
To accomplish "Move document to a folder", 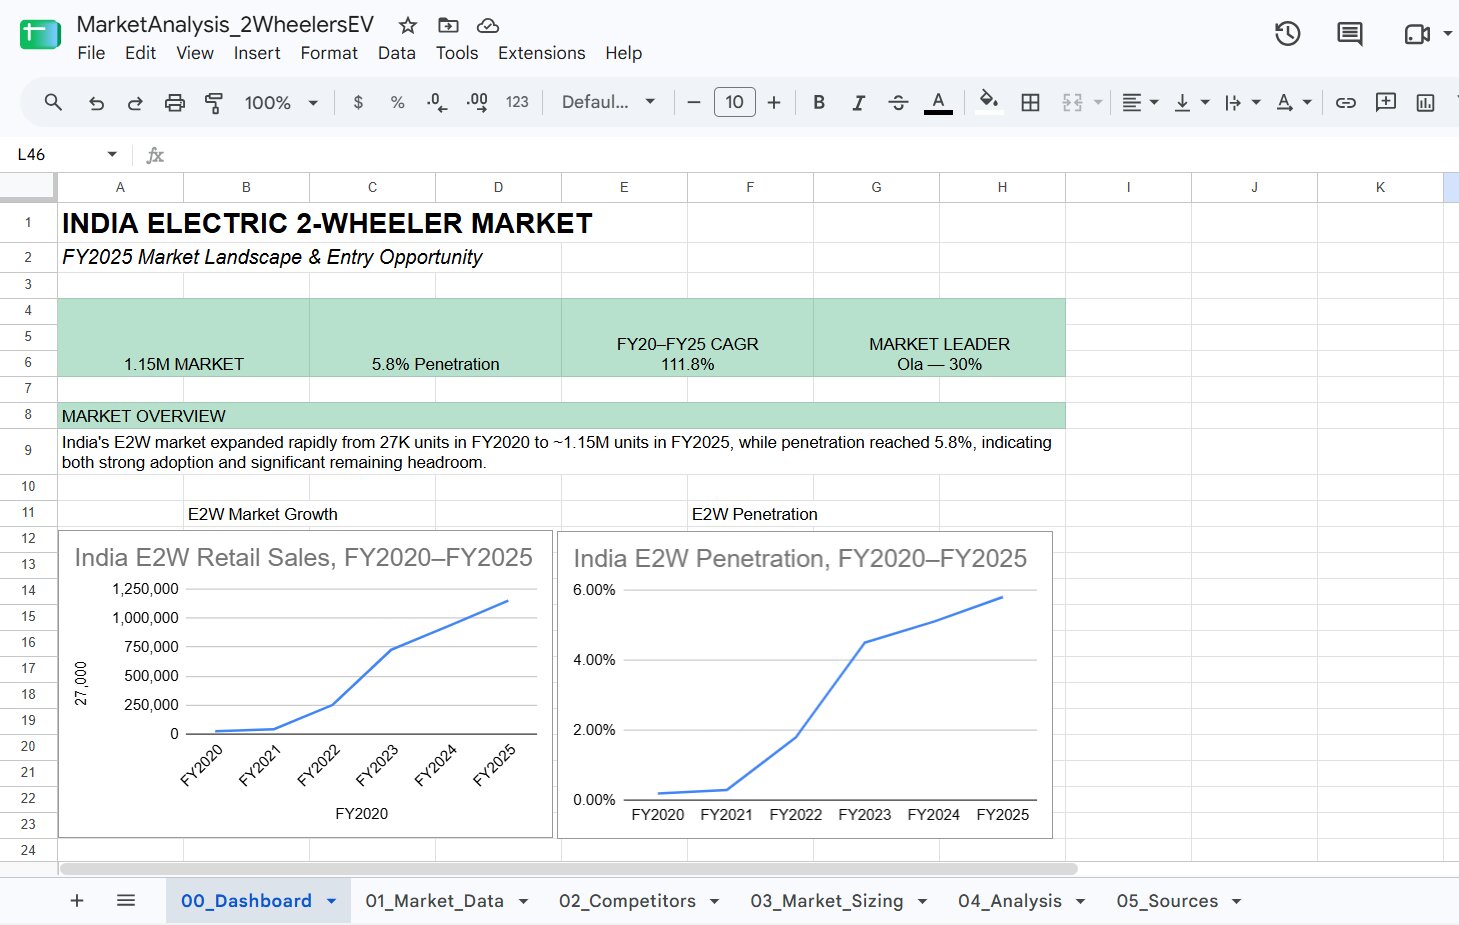I will click(x=448, y=25).
